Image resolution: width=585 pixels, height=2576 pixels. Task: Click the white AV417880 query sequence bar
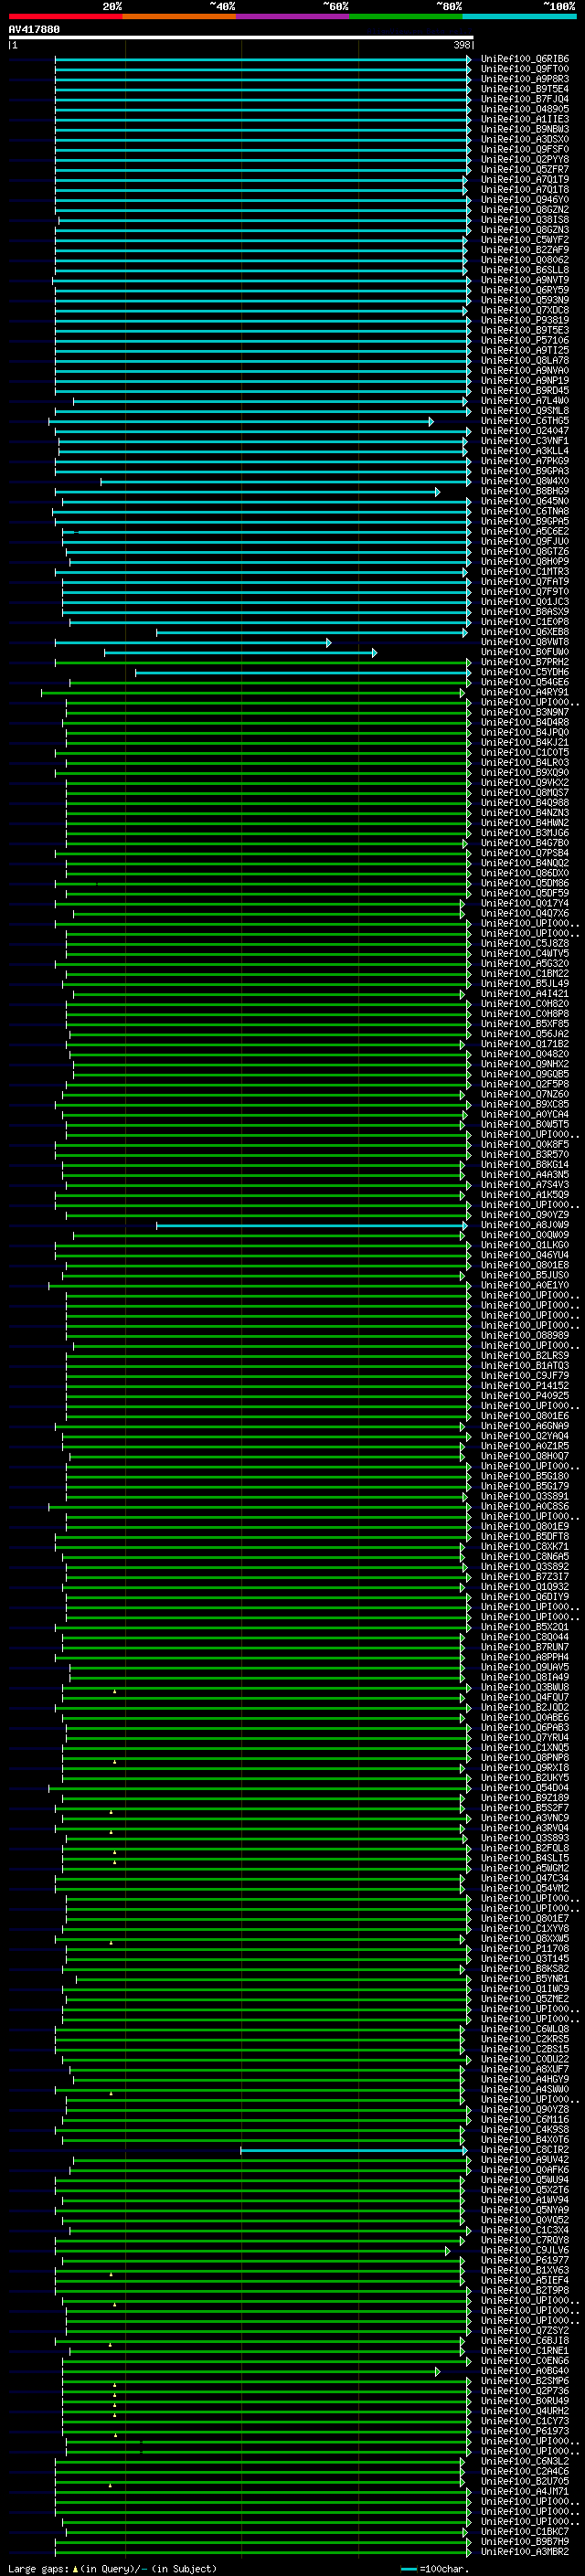[x=240, y=37]
